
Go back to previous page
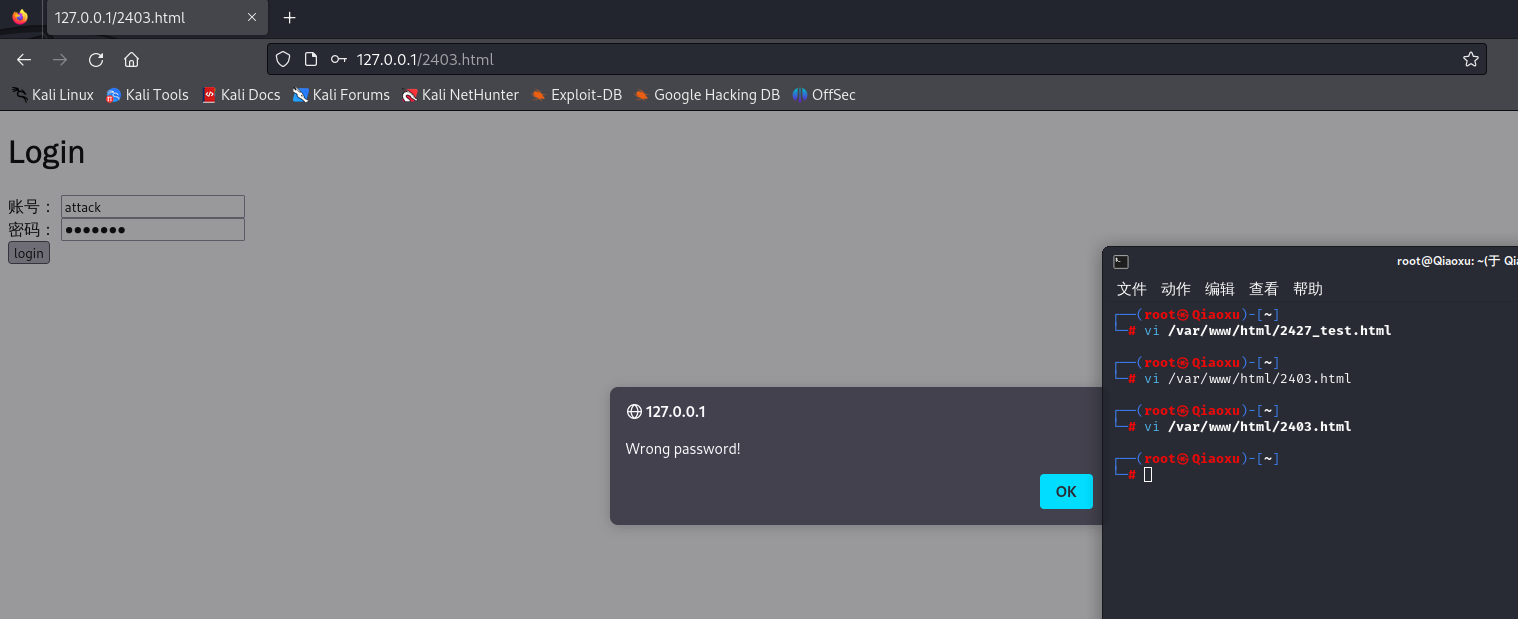(24, 59)
